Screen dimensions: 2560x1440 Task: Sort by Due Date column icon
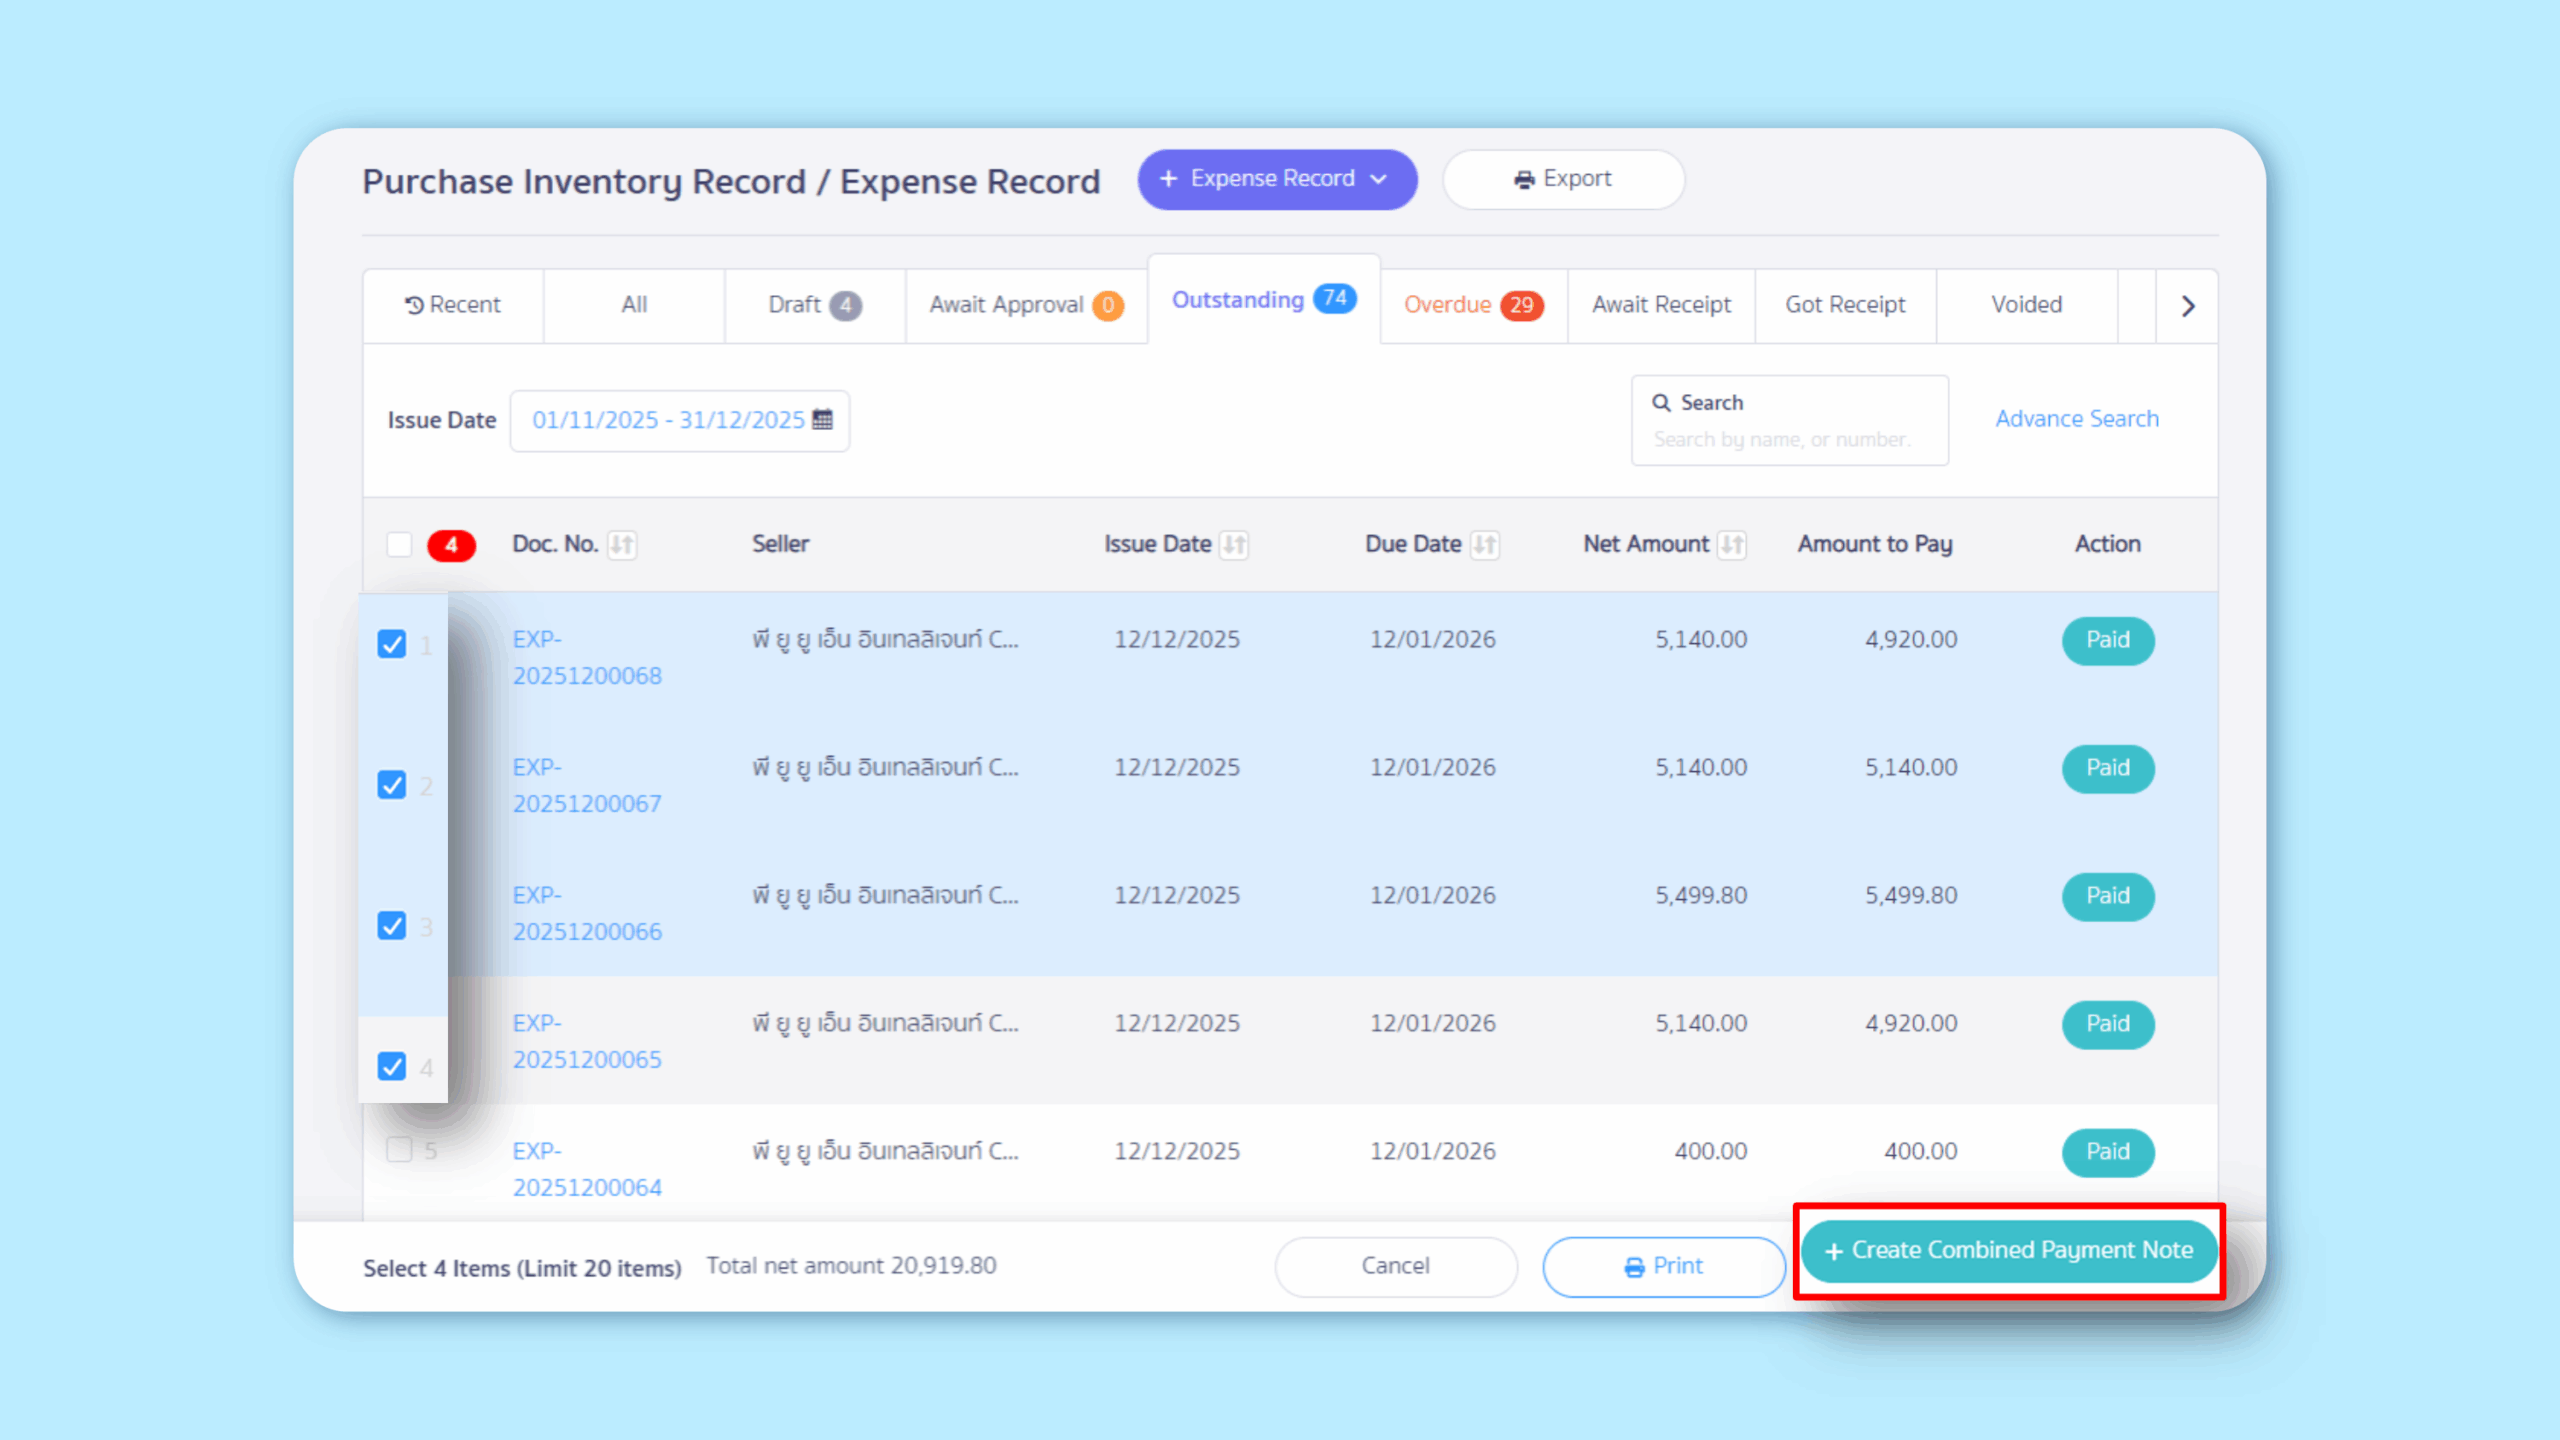[1485, 545]
